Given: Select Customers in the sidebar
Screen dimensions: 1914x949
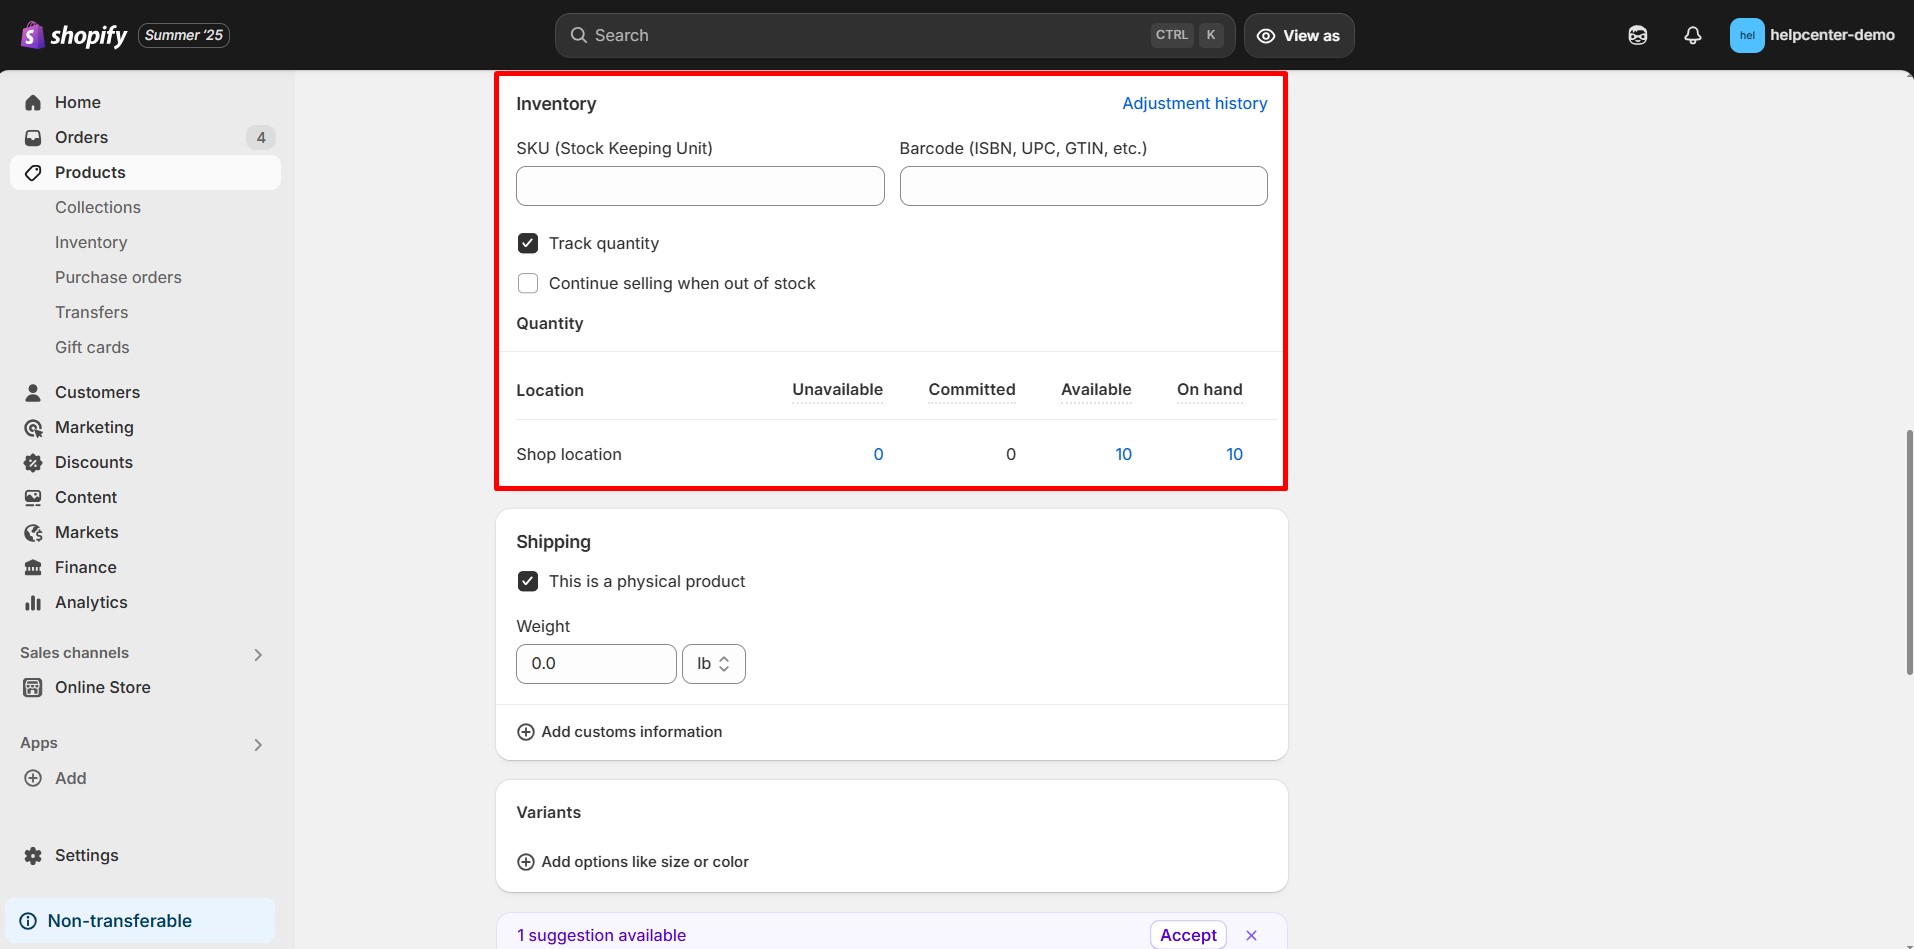Looking at the screenshot, I should point(97,392).
